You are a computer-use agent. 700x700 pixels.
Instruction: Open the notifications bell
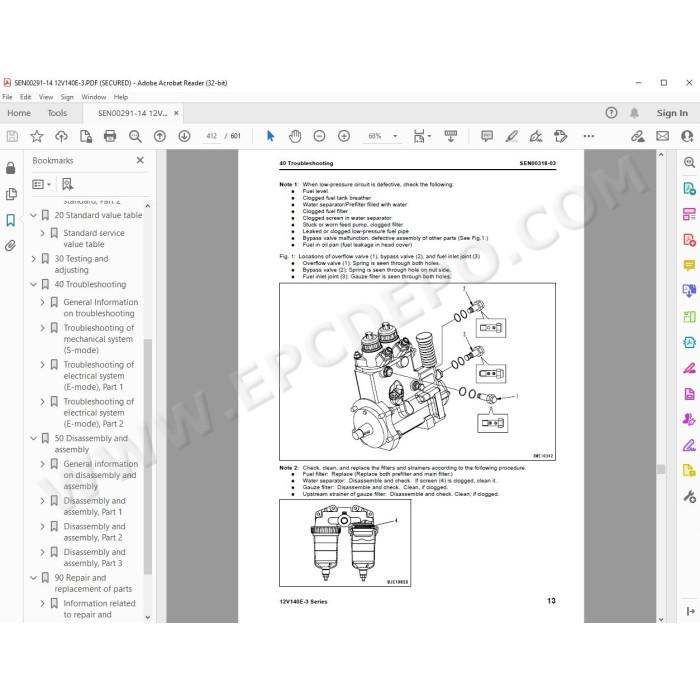(x=634, y=113)
